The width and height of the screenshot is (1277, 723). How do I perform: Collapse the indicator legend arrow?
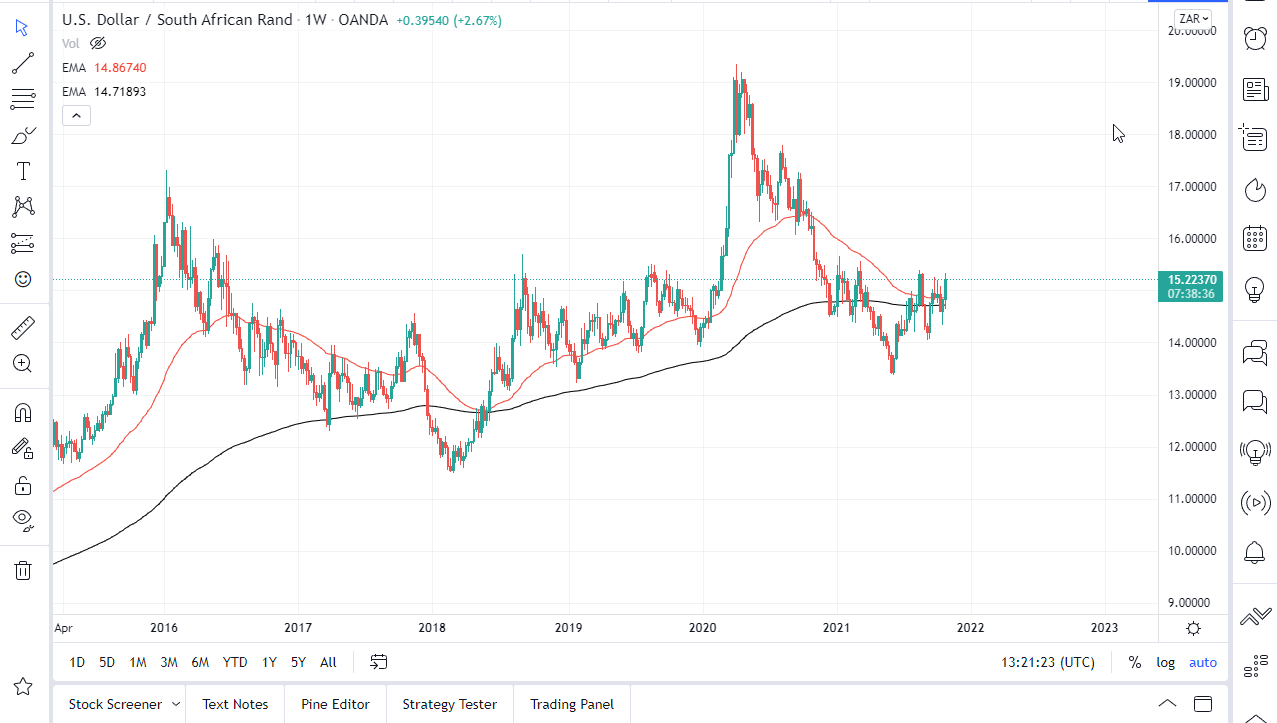click(x=76, y=114)
